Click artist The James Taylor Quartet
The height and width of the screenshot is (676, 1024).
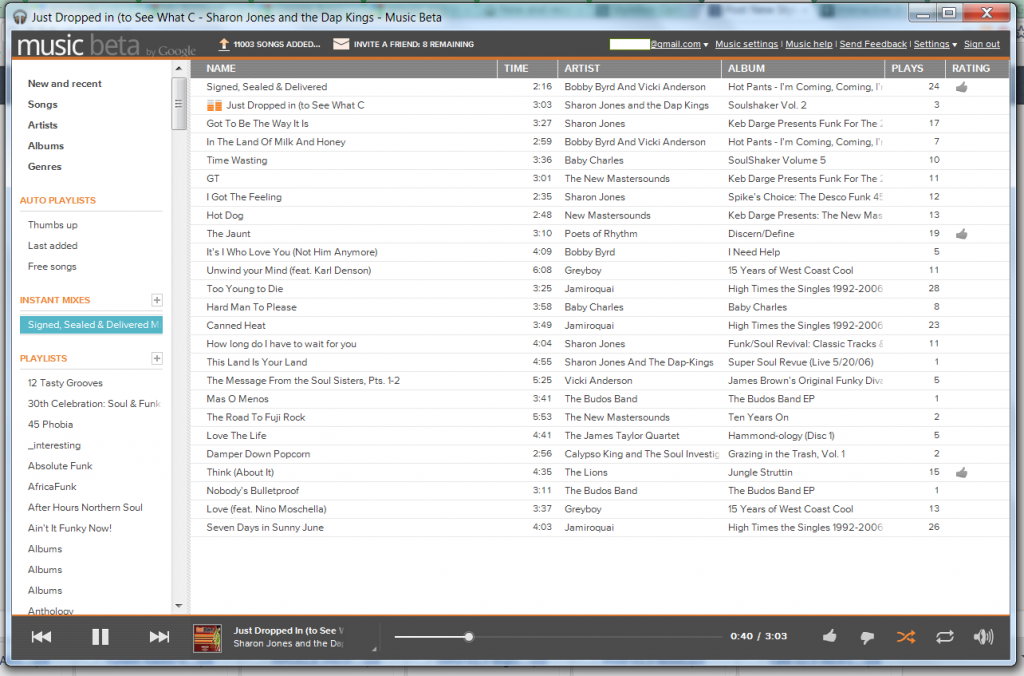coord(622,436)
